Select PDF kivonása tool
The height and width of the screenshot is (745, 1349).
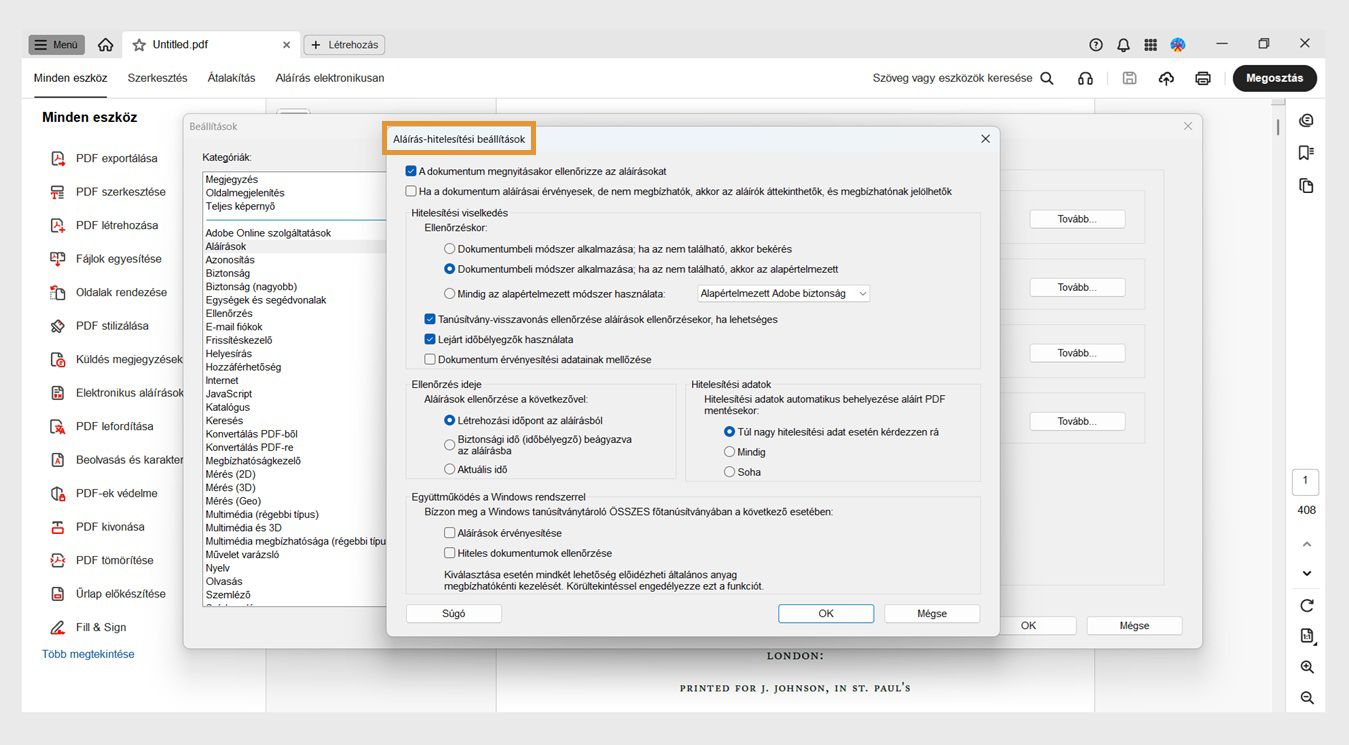click(x=98, y=527)
